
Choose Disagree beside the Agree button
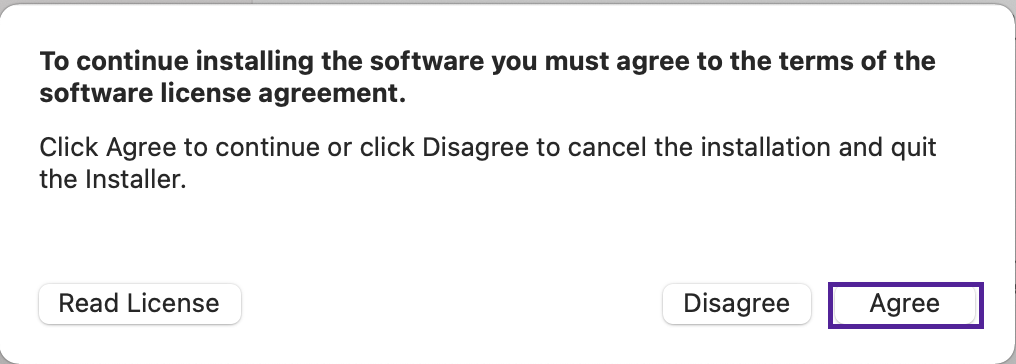pos(737,304)
